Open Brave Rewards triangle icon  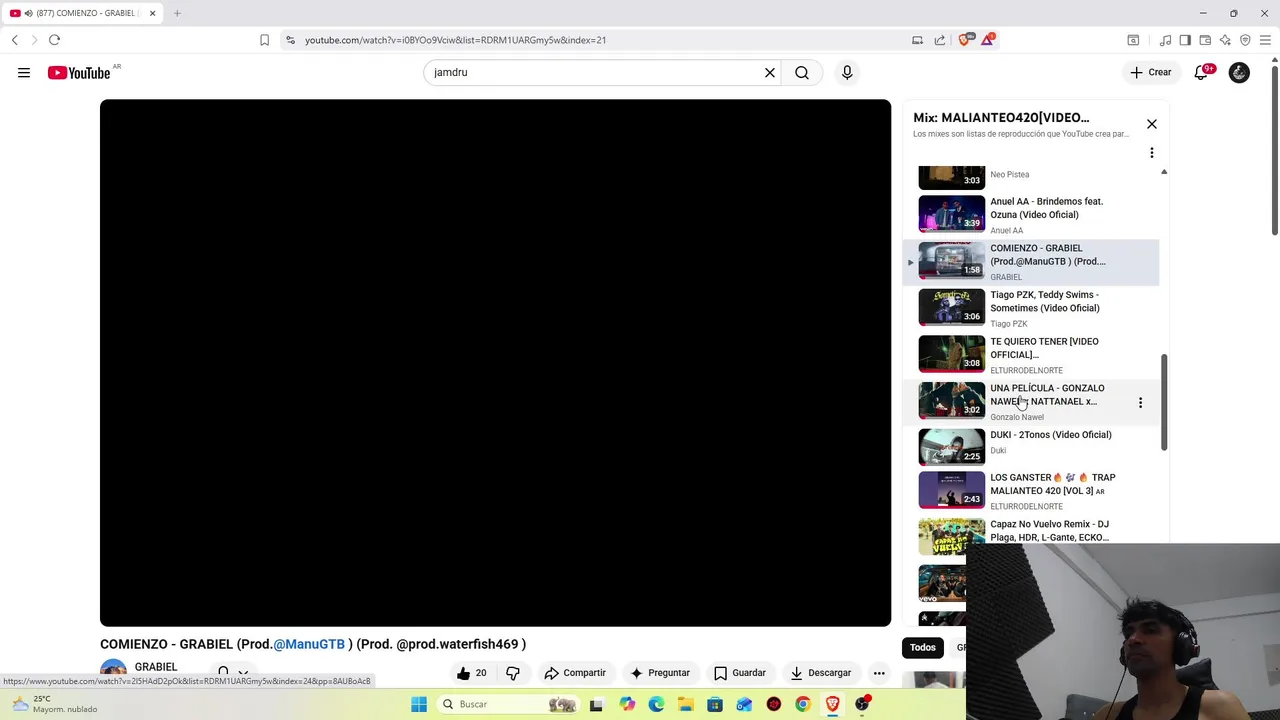[988, 40]
